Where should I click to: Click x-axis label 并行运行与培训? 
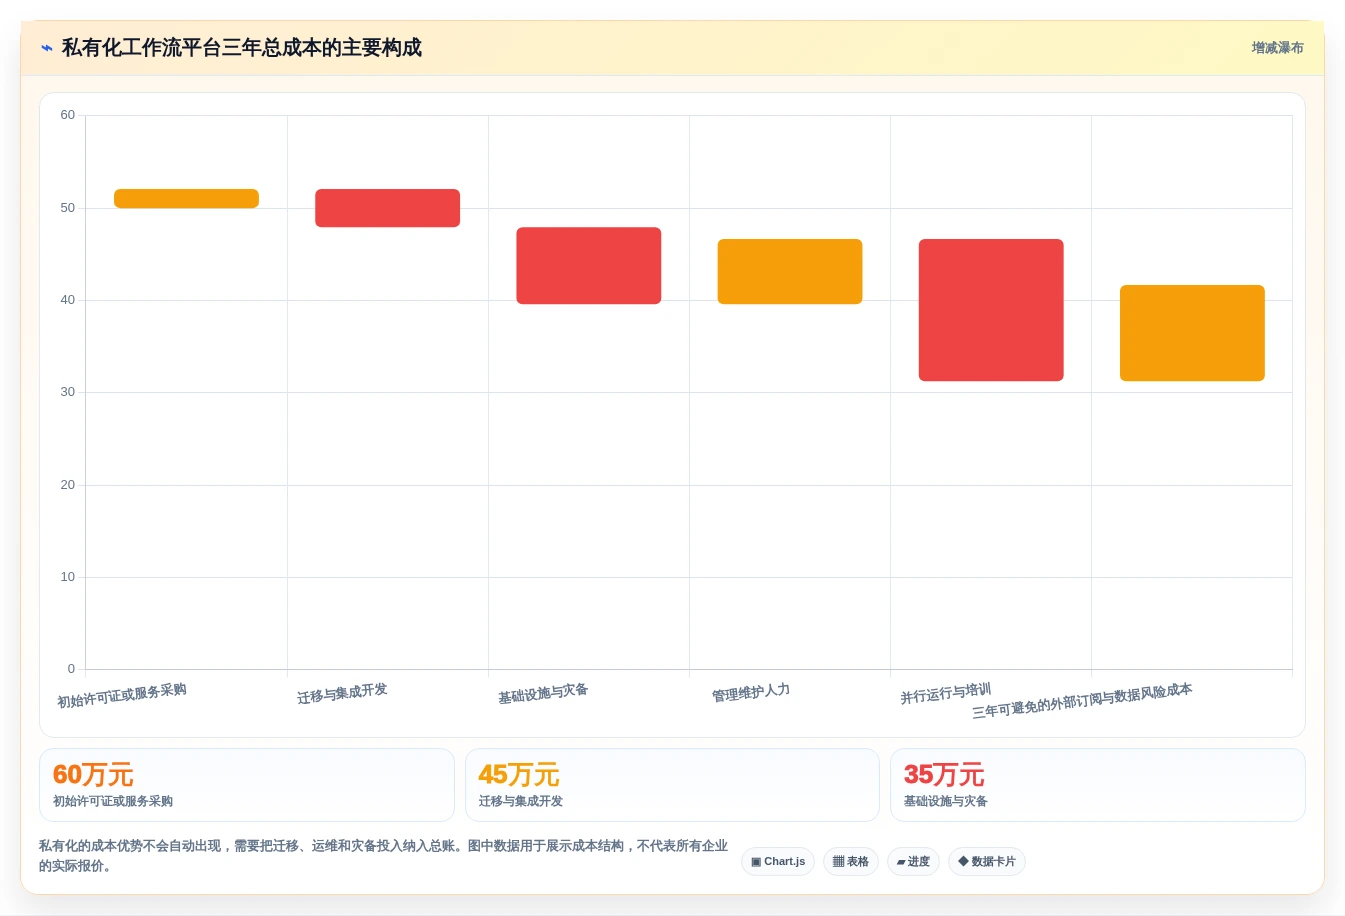[945, 693]
